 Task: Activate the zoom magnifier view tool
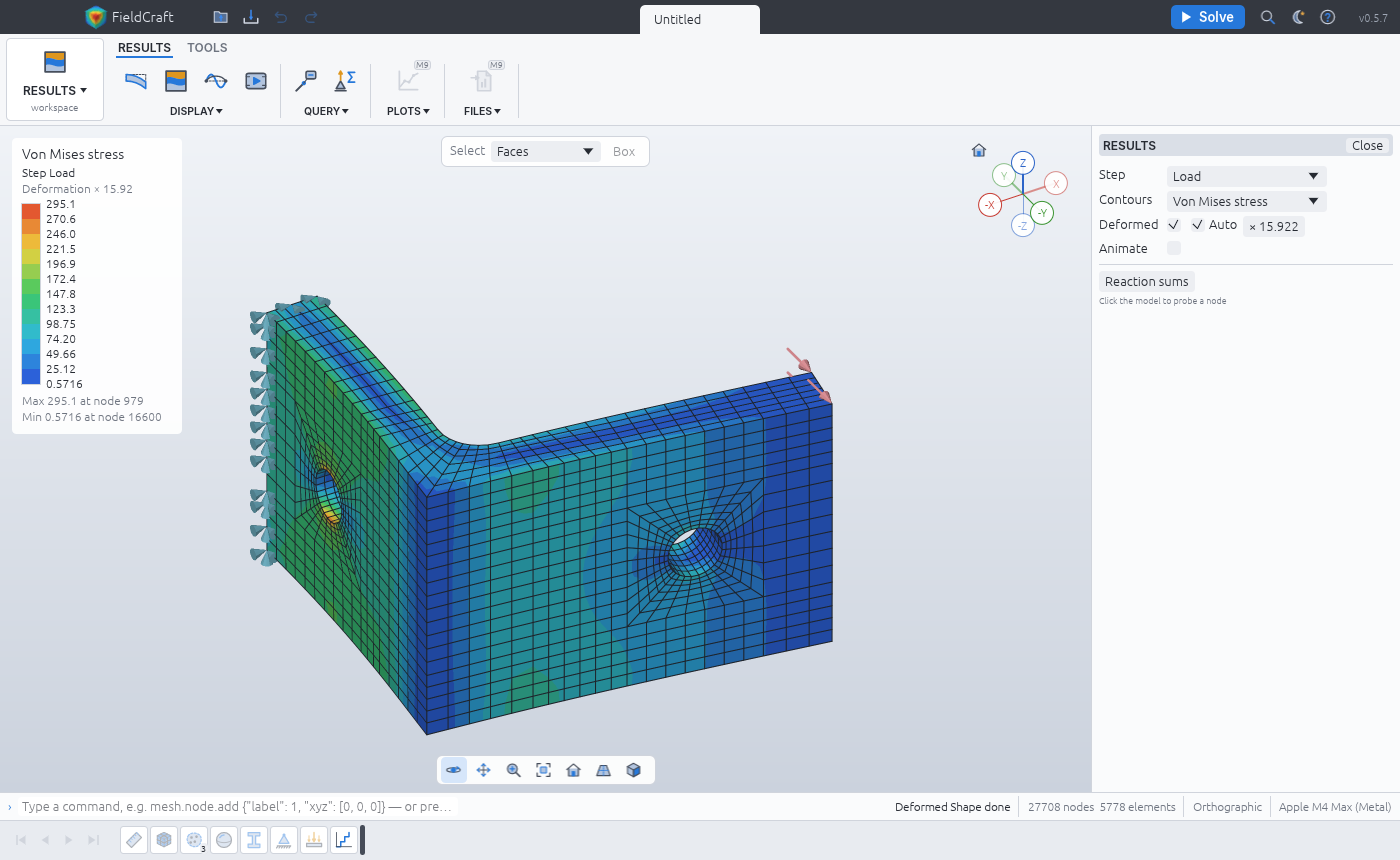click(514, 770)
